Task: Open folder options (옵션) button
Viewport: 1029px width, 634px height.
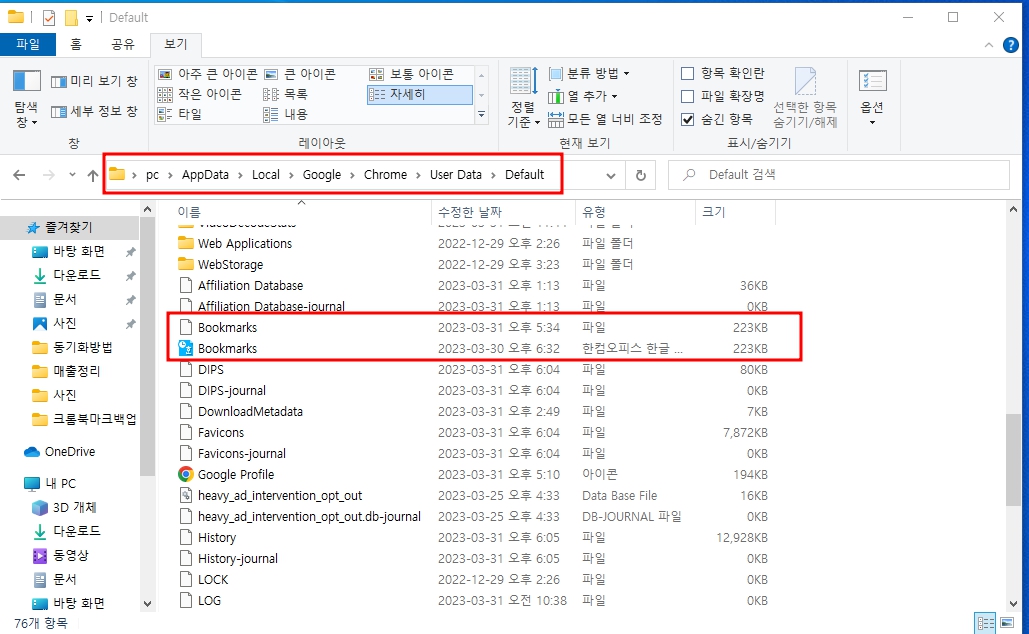Action: coord(872,97)
